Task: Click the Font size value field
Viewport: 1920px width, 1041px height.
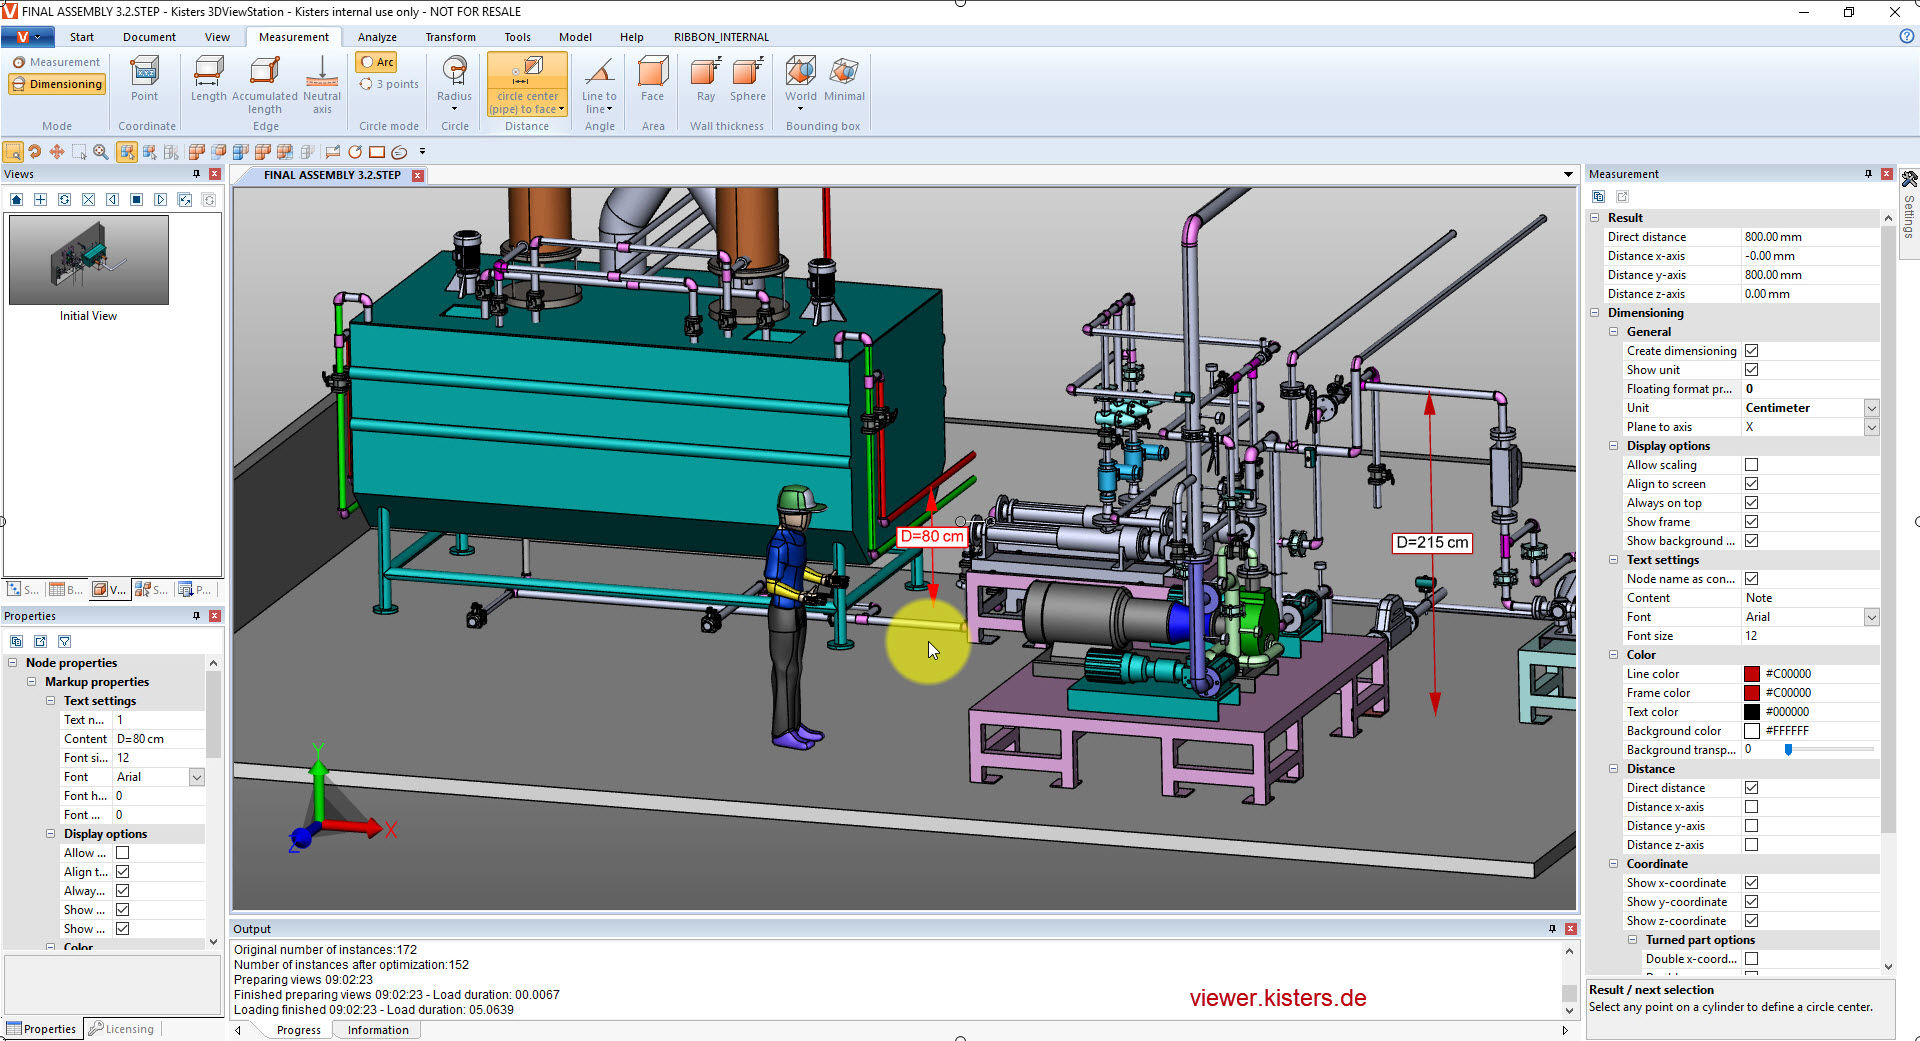Action: (1810, 636)
